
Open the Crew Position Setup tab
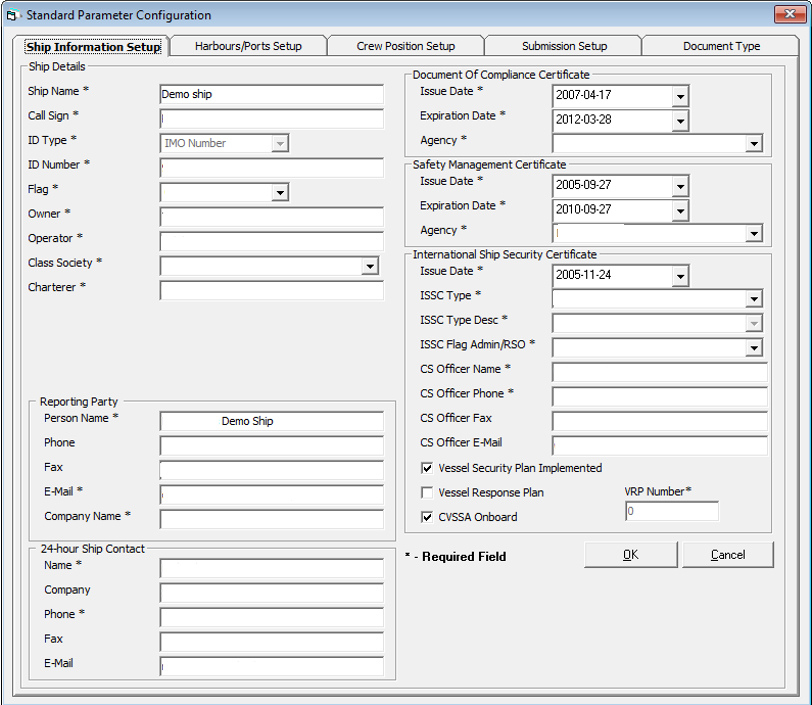pyautogui.click(x=405, y=45)
